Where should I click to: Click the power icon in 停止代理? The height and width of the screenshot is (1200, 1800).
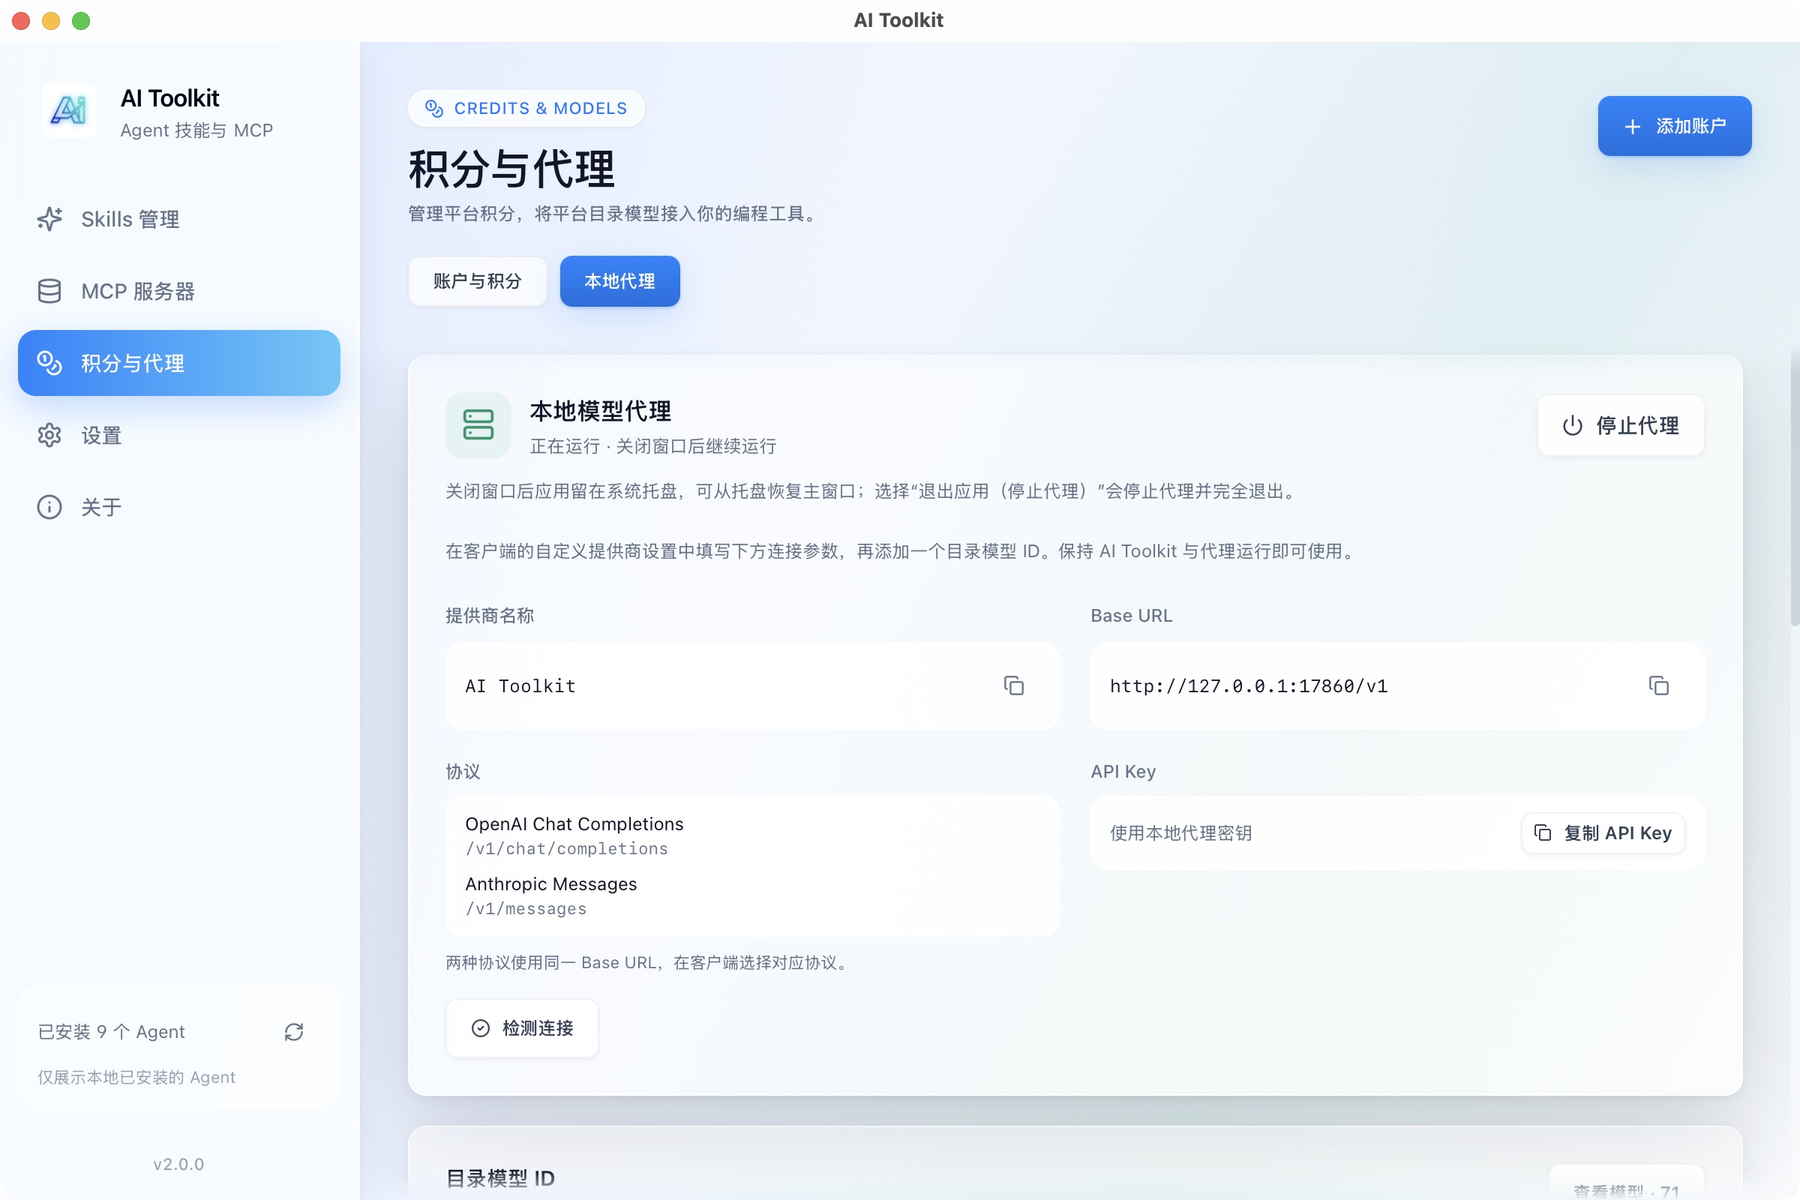(x=1573, y=426)
